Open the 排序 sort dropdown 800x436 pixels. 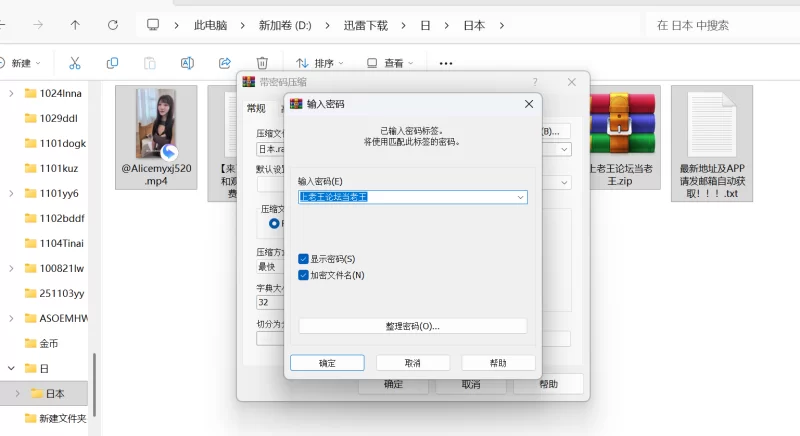pos(316,63)
